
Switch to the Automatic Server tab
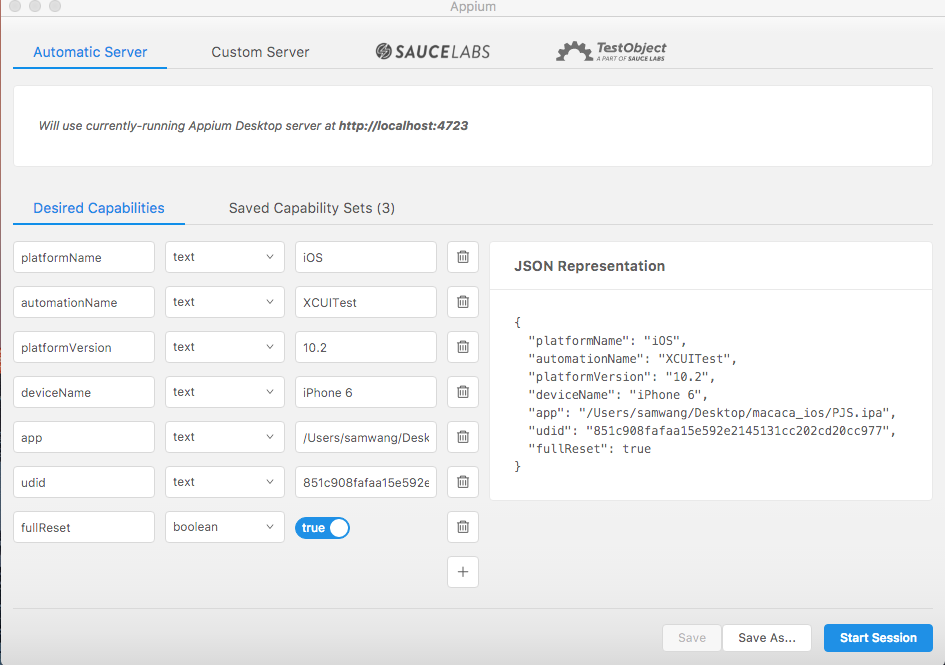pyautogui.click(x=90, y=52)
